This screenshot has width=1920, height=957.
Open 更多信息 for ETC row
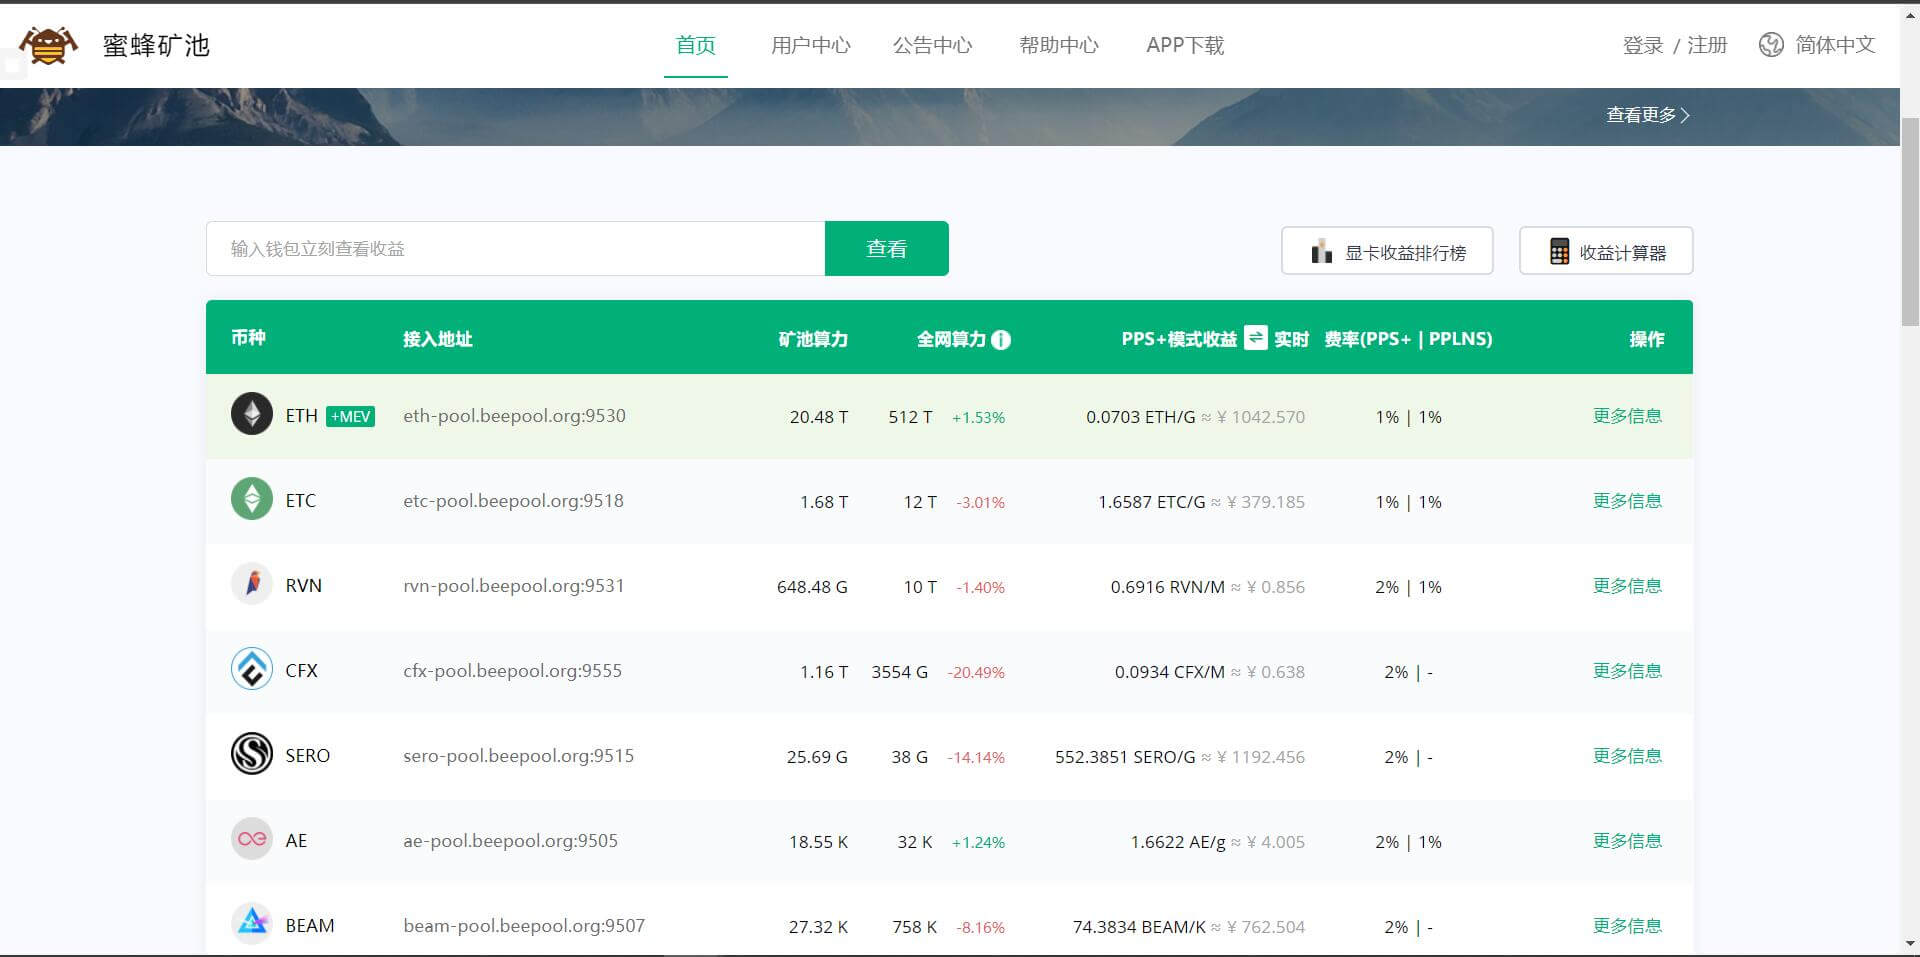1627,501
